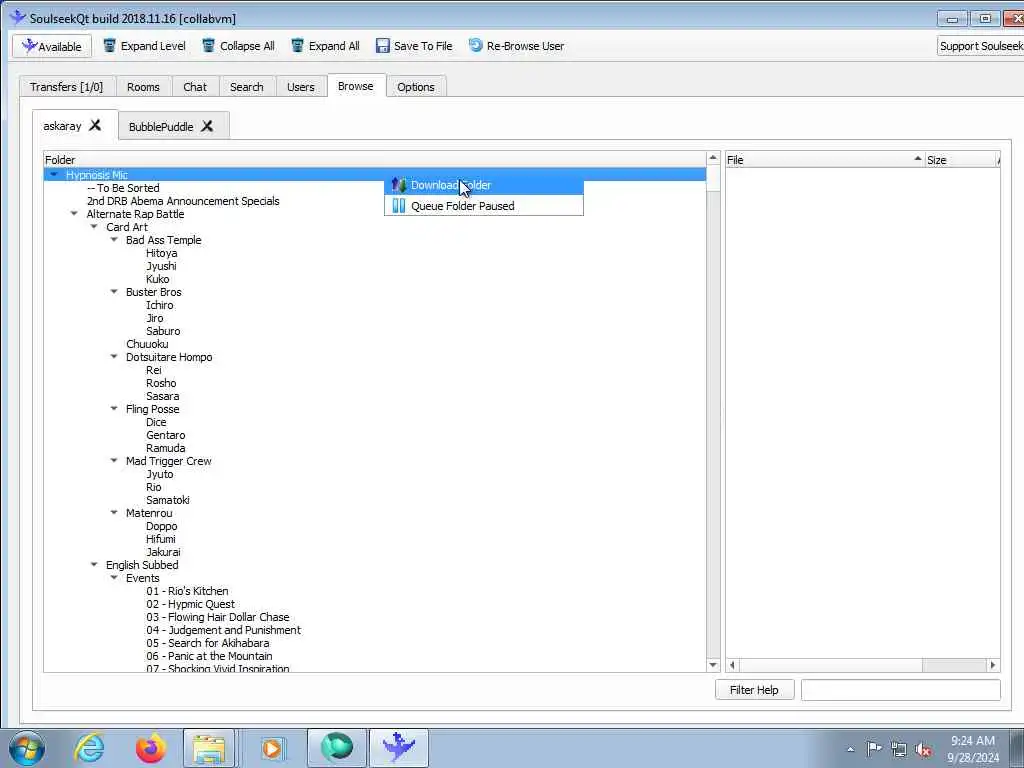The height and width of the screenshot is (768, 1024).
Task: Click the Collapse All toolbar icon
Action: pyautogui.click(x=208, y=46)
